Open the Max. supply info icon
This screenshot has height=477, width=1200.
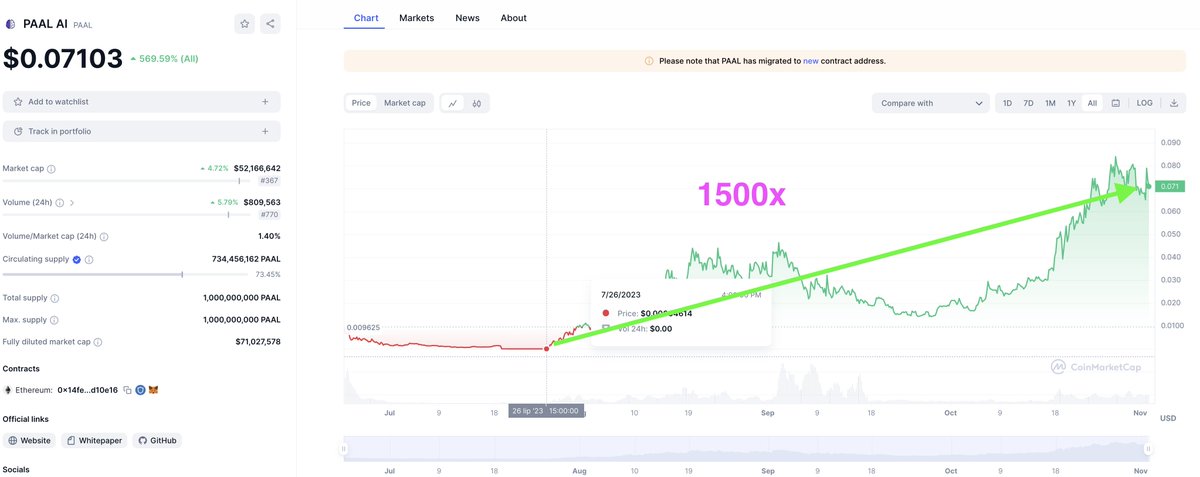coord(55,320)
